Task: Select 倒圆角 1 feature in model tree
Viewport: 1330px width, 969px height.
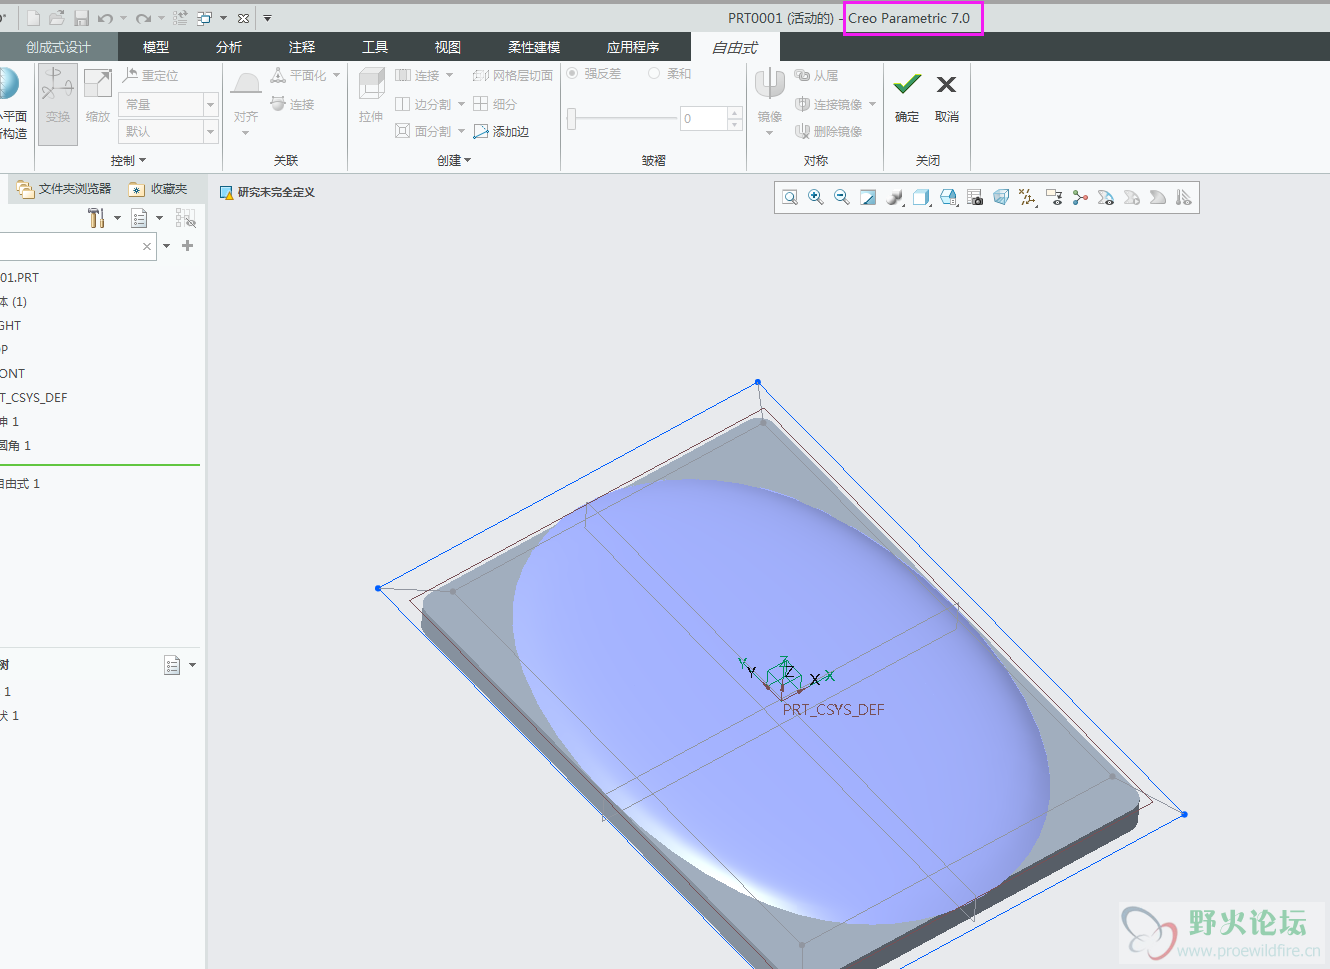Action: tap(15, 445)
